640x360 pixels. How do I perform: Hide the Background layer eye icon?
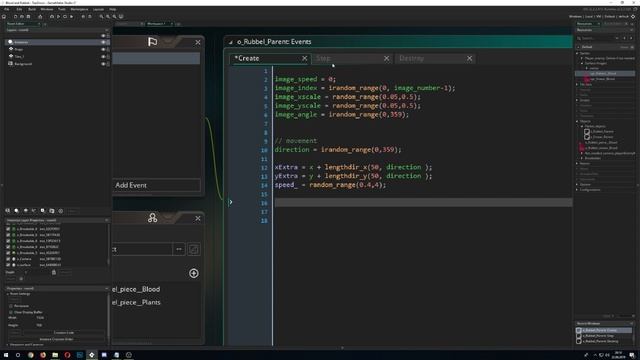pos(103,64)
